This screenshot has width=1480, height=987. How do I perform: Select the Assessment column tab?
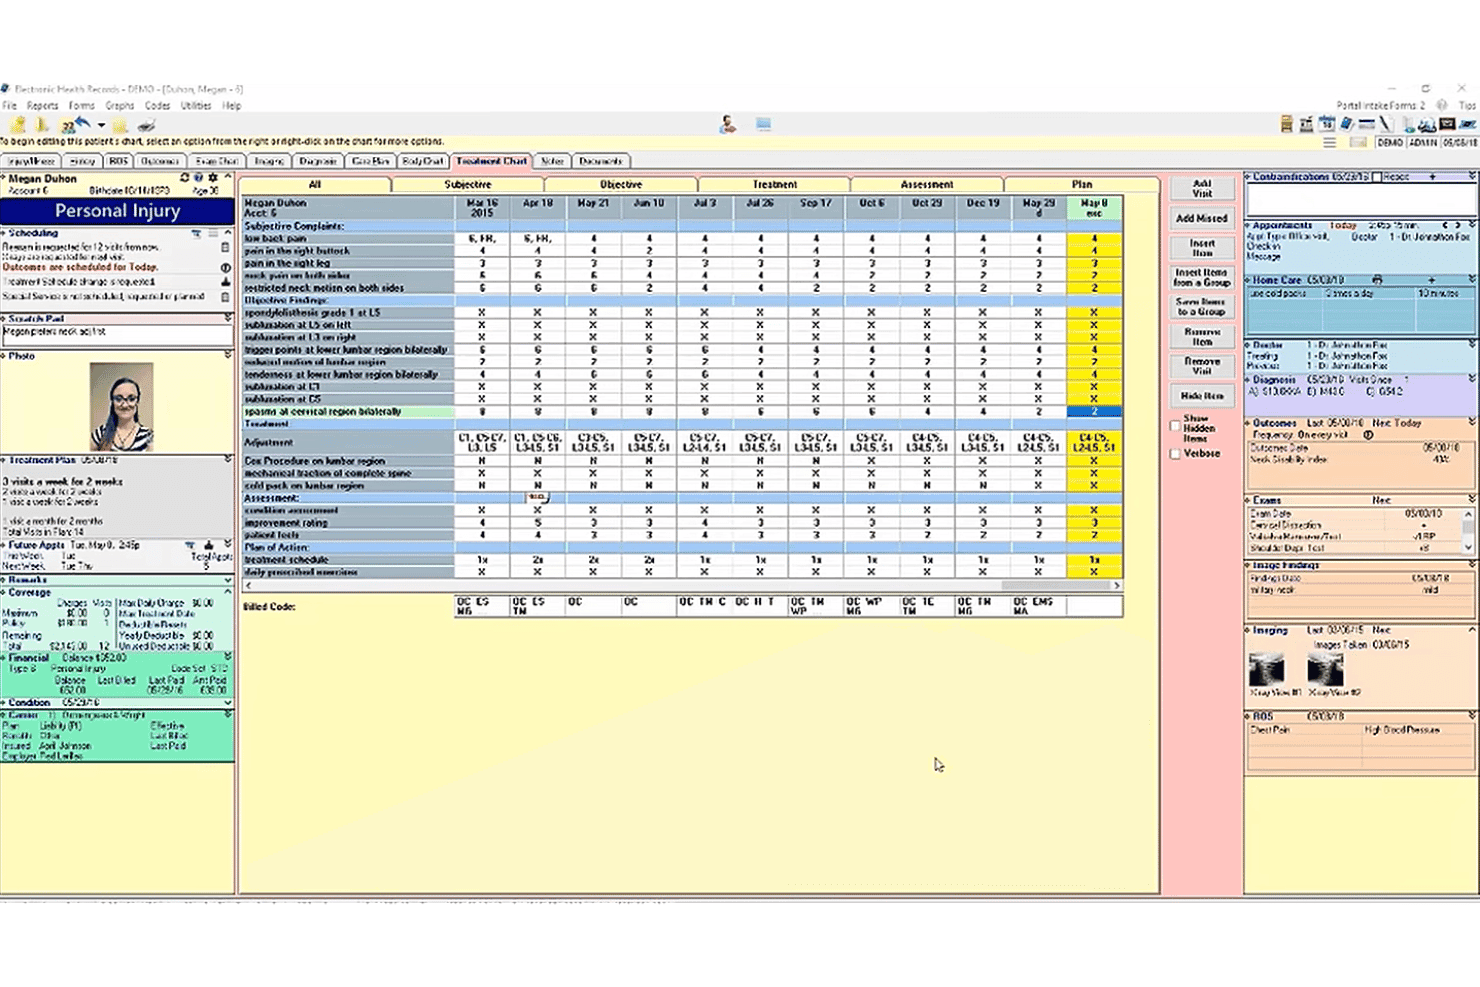(927, 184)
